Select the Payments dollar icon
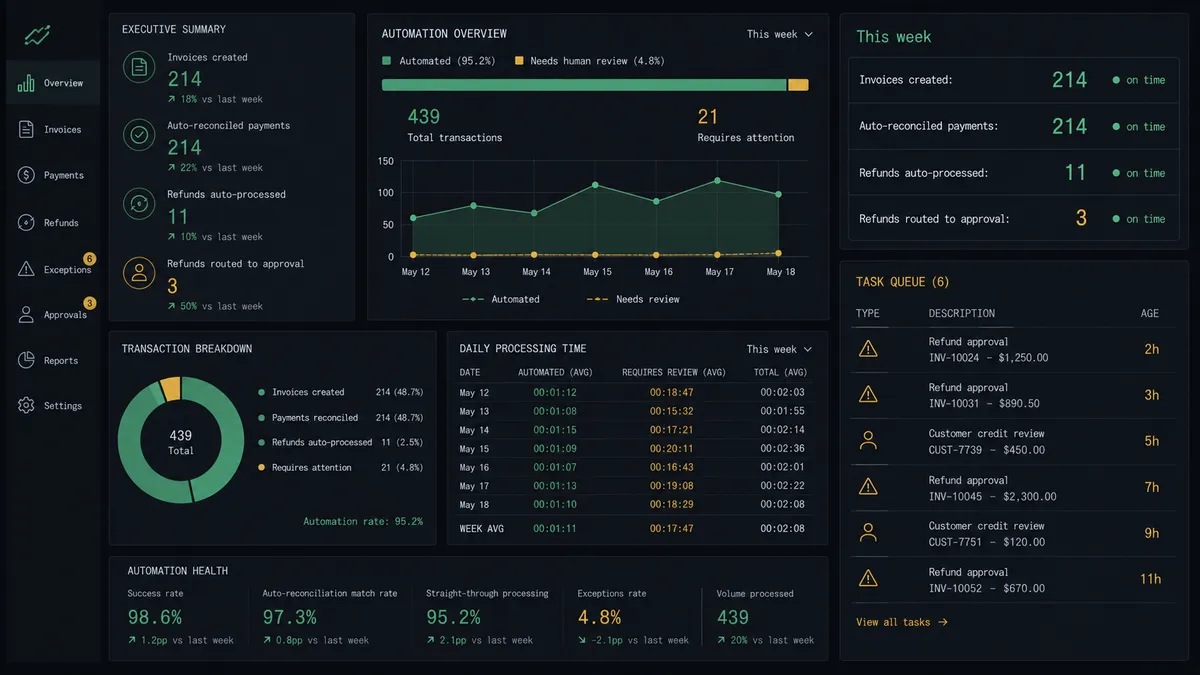This screenshot has height=675, width=1200. [26, 175]
